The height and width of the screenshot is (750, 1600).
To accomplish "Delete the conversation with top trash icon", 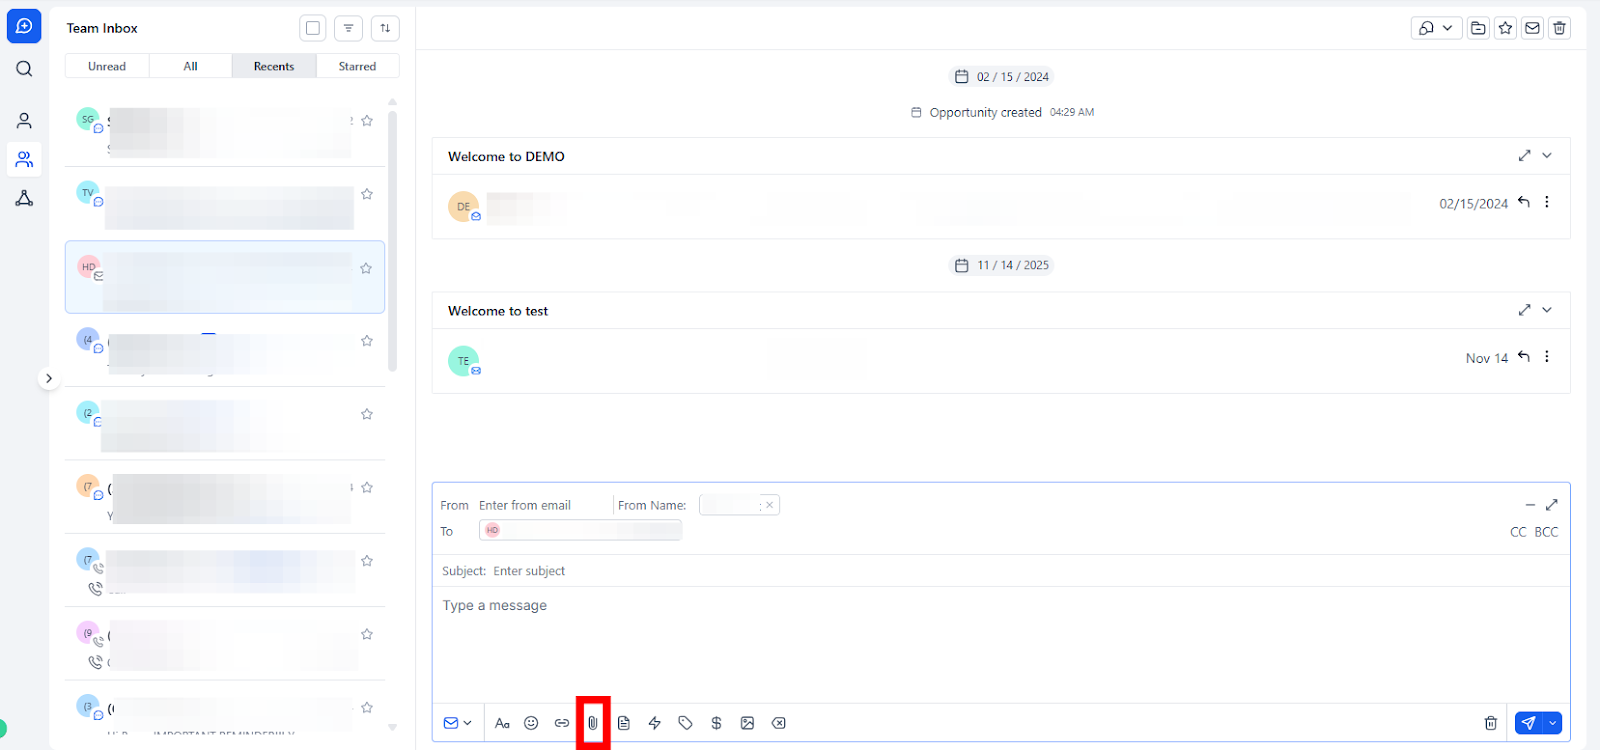I will coord(1559,28).
